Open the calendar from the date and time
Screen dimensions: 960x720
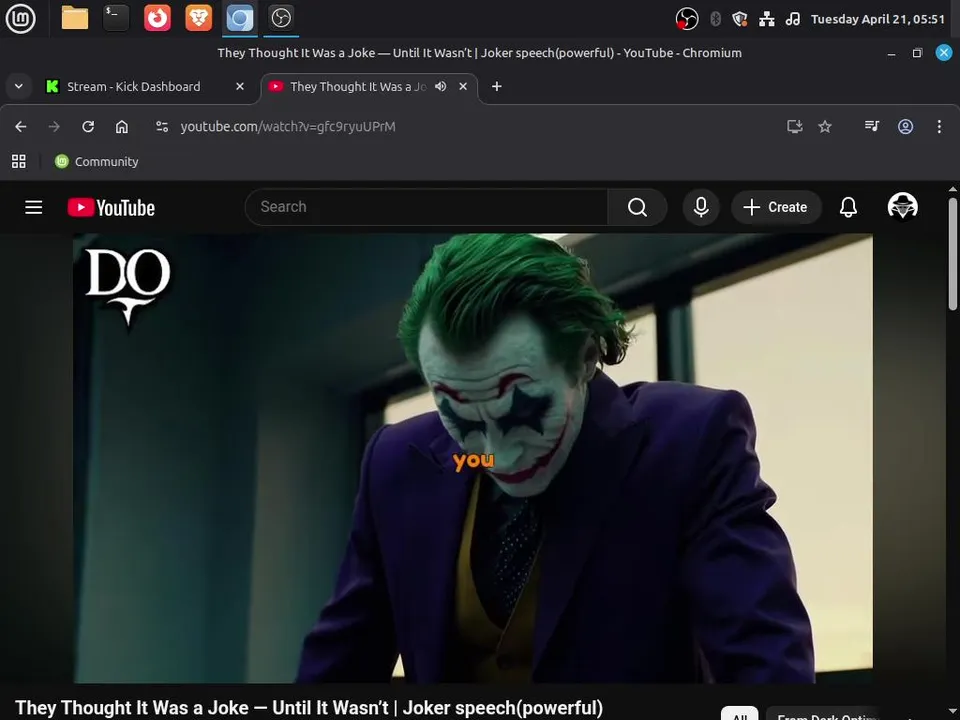(x=877, y=19)
